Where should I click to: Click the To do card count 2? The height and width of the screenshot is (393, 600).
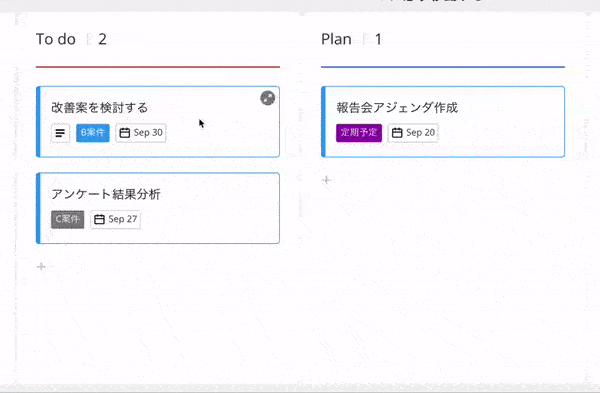tap(102, 39)
